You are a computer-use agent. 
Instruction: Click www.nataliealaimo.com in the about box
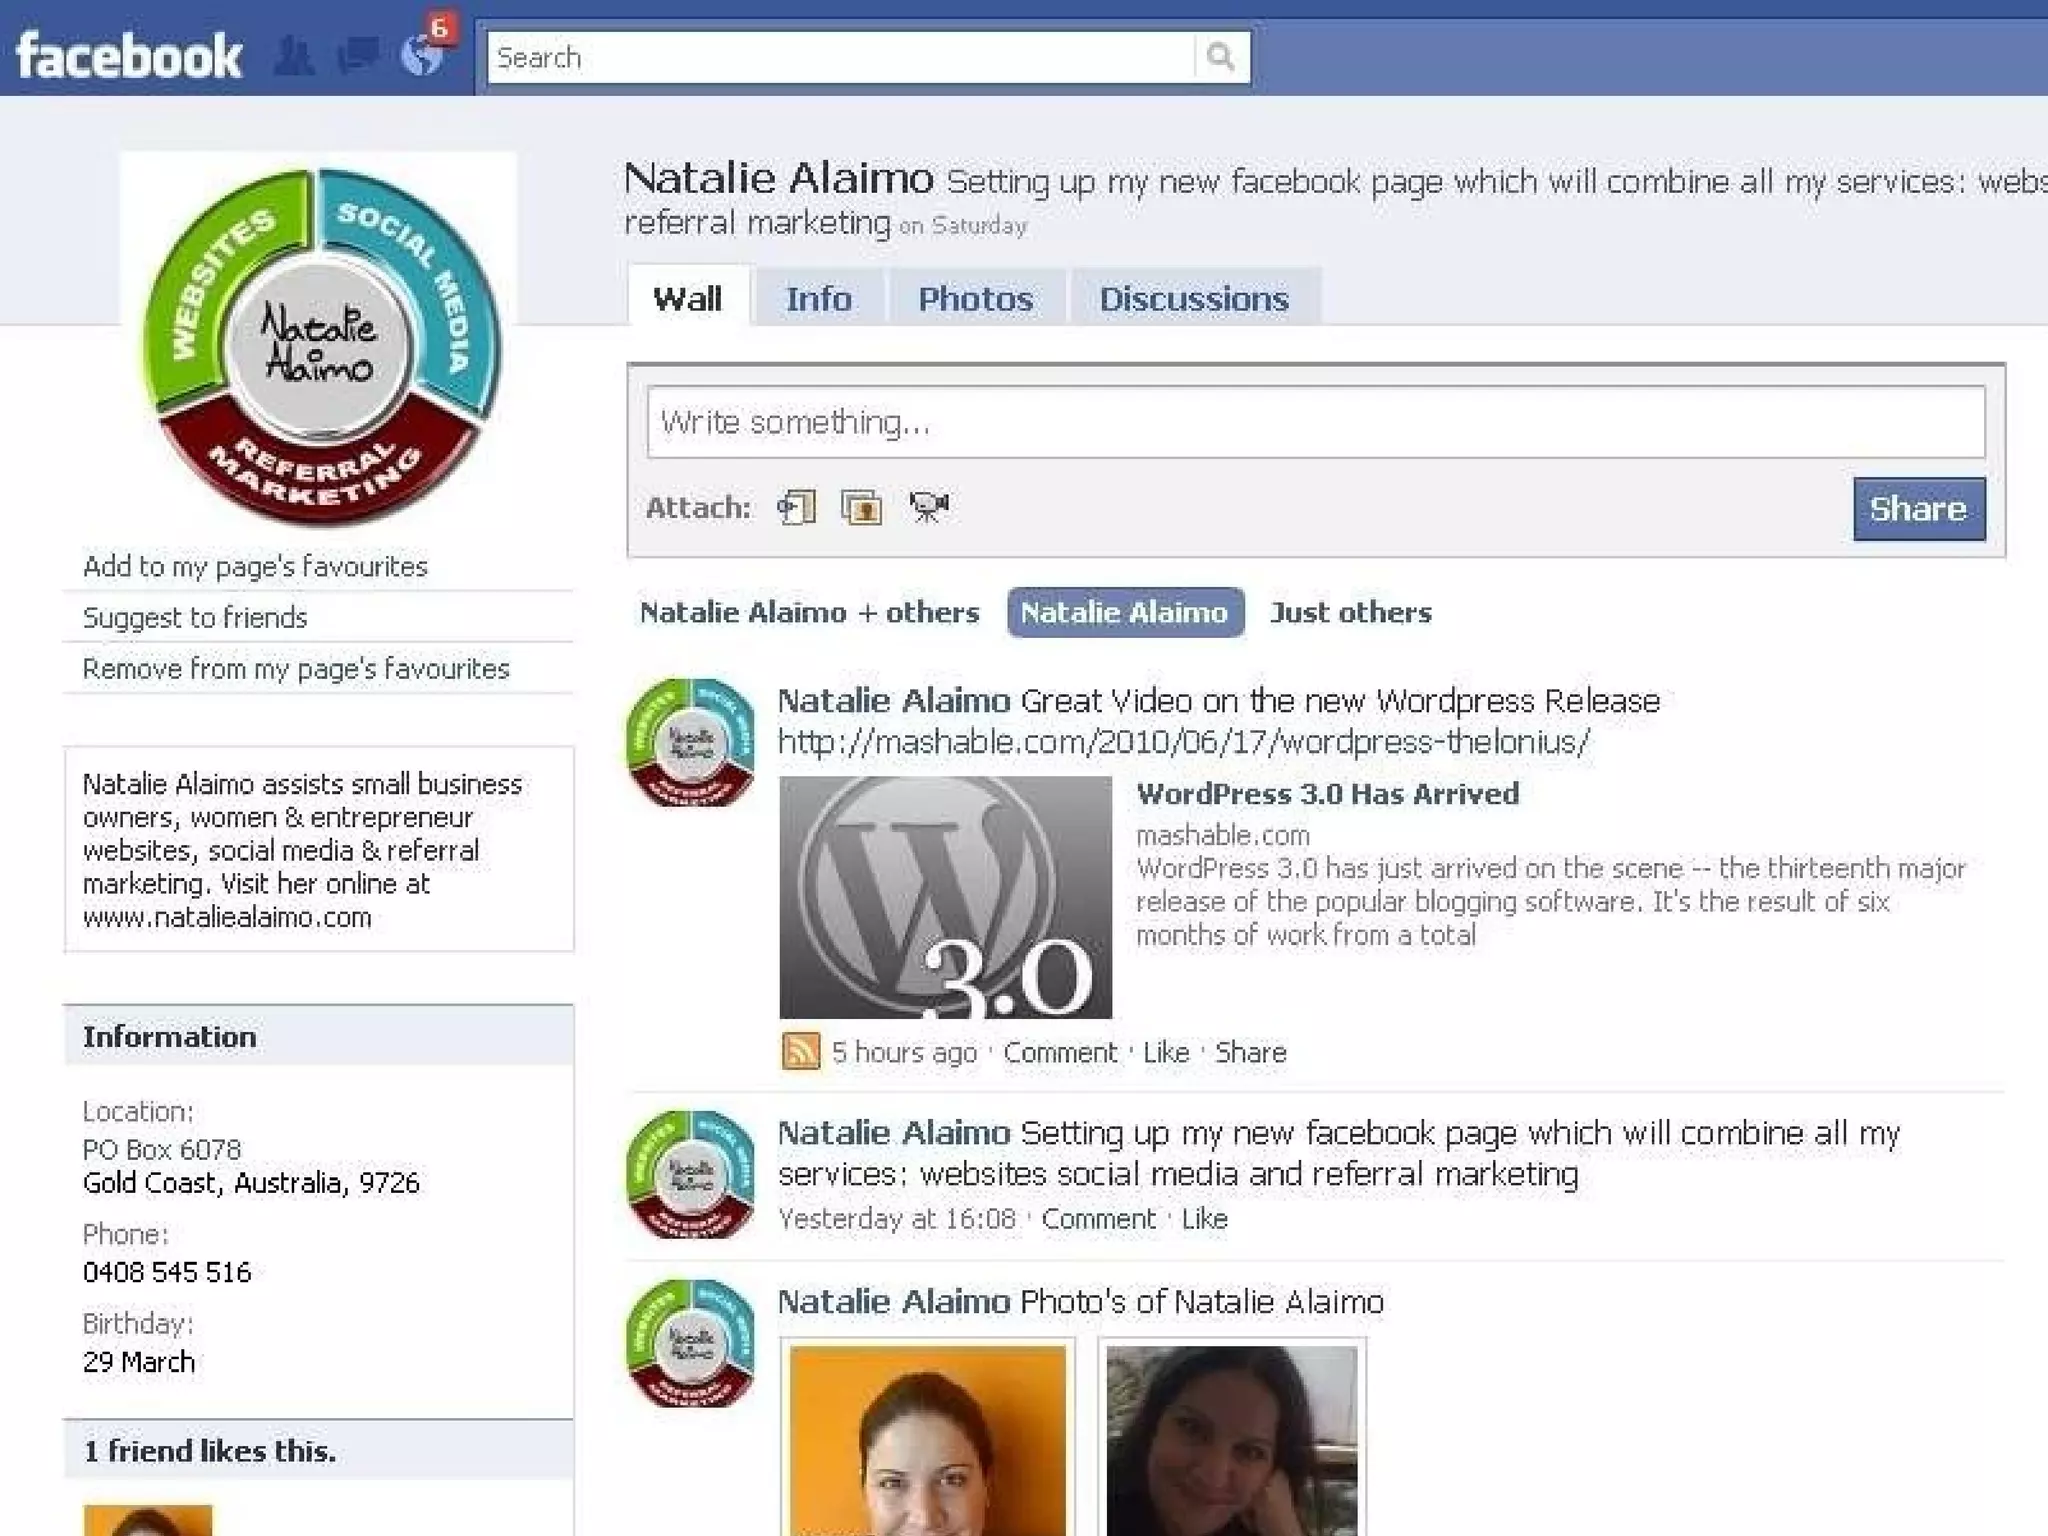point(227,917)
